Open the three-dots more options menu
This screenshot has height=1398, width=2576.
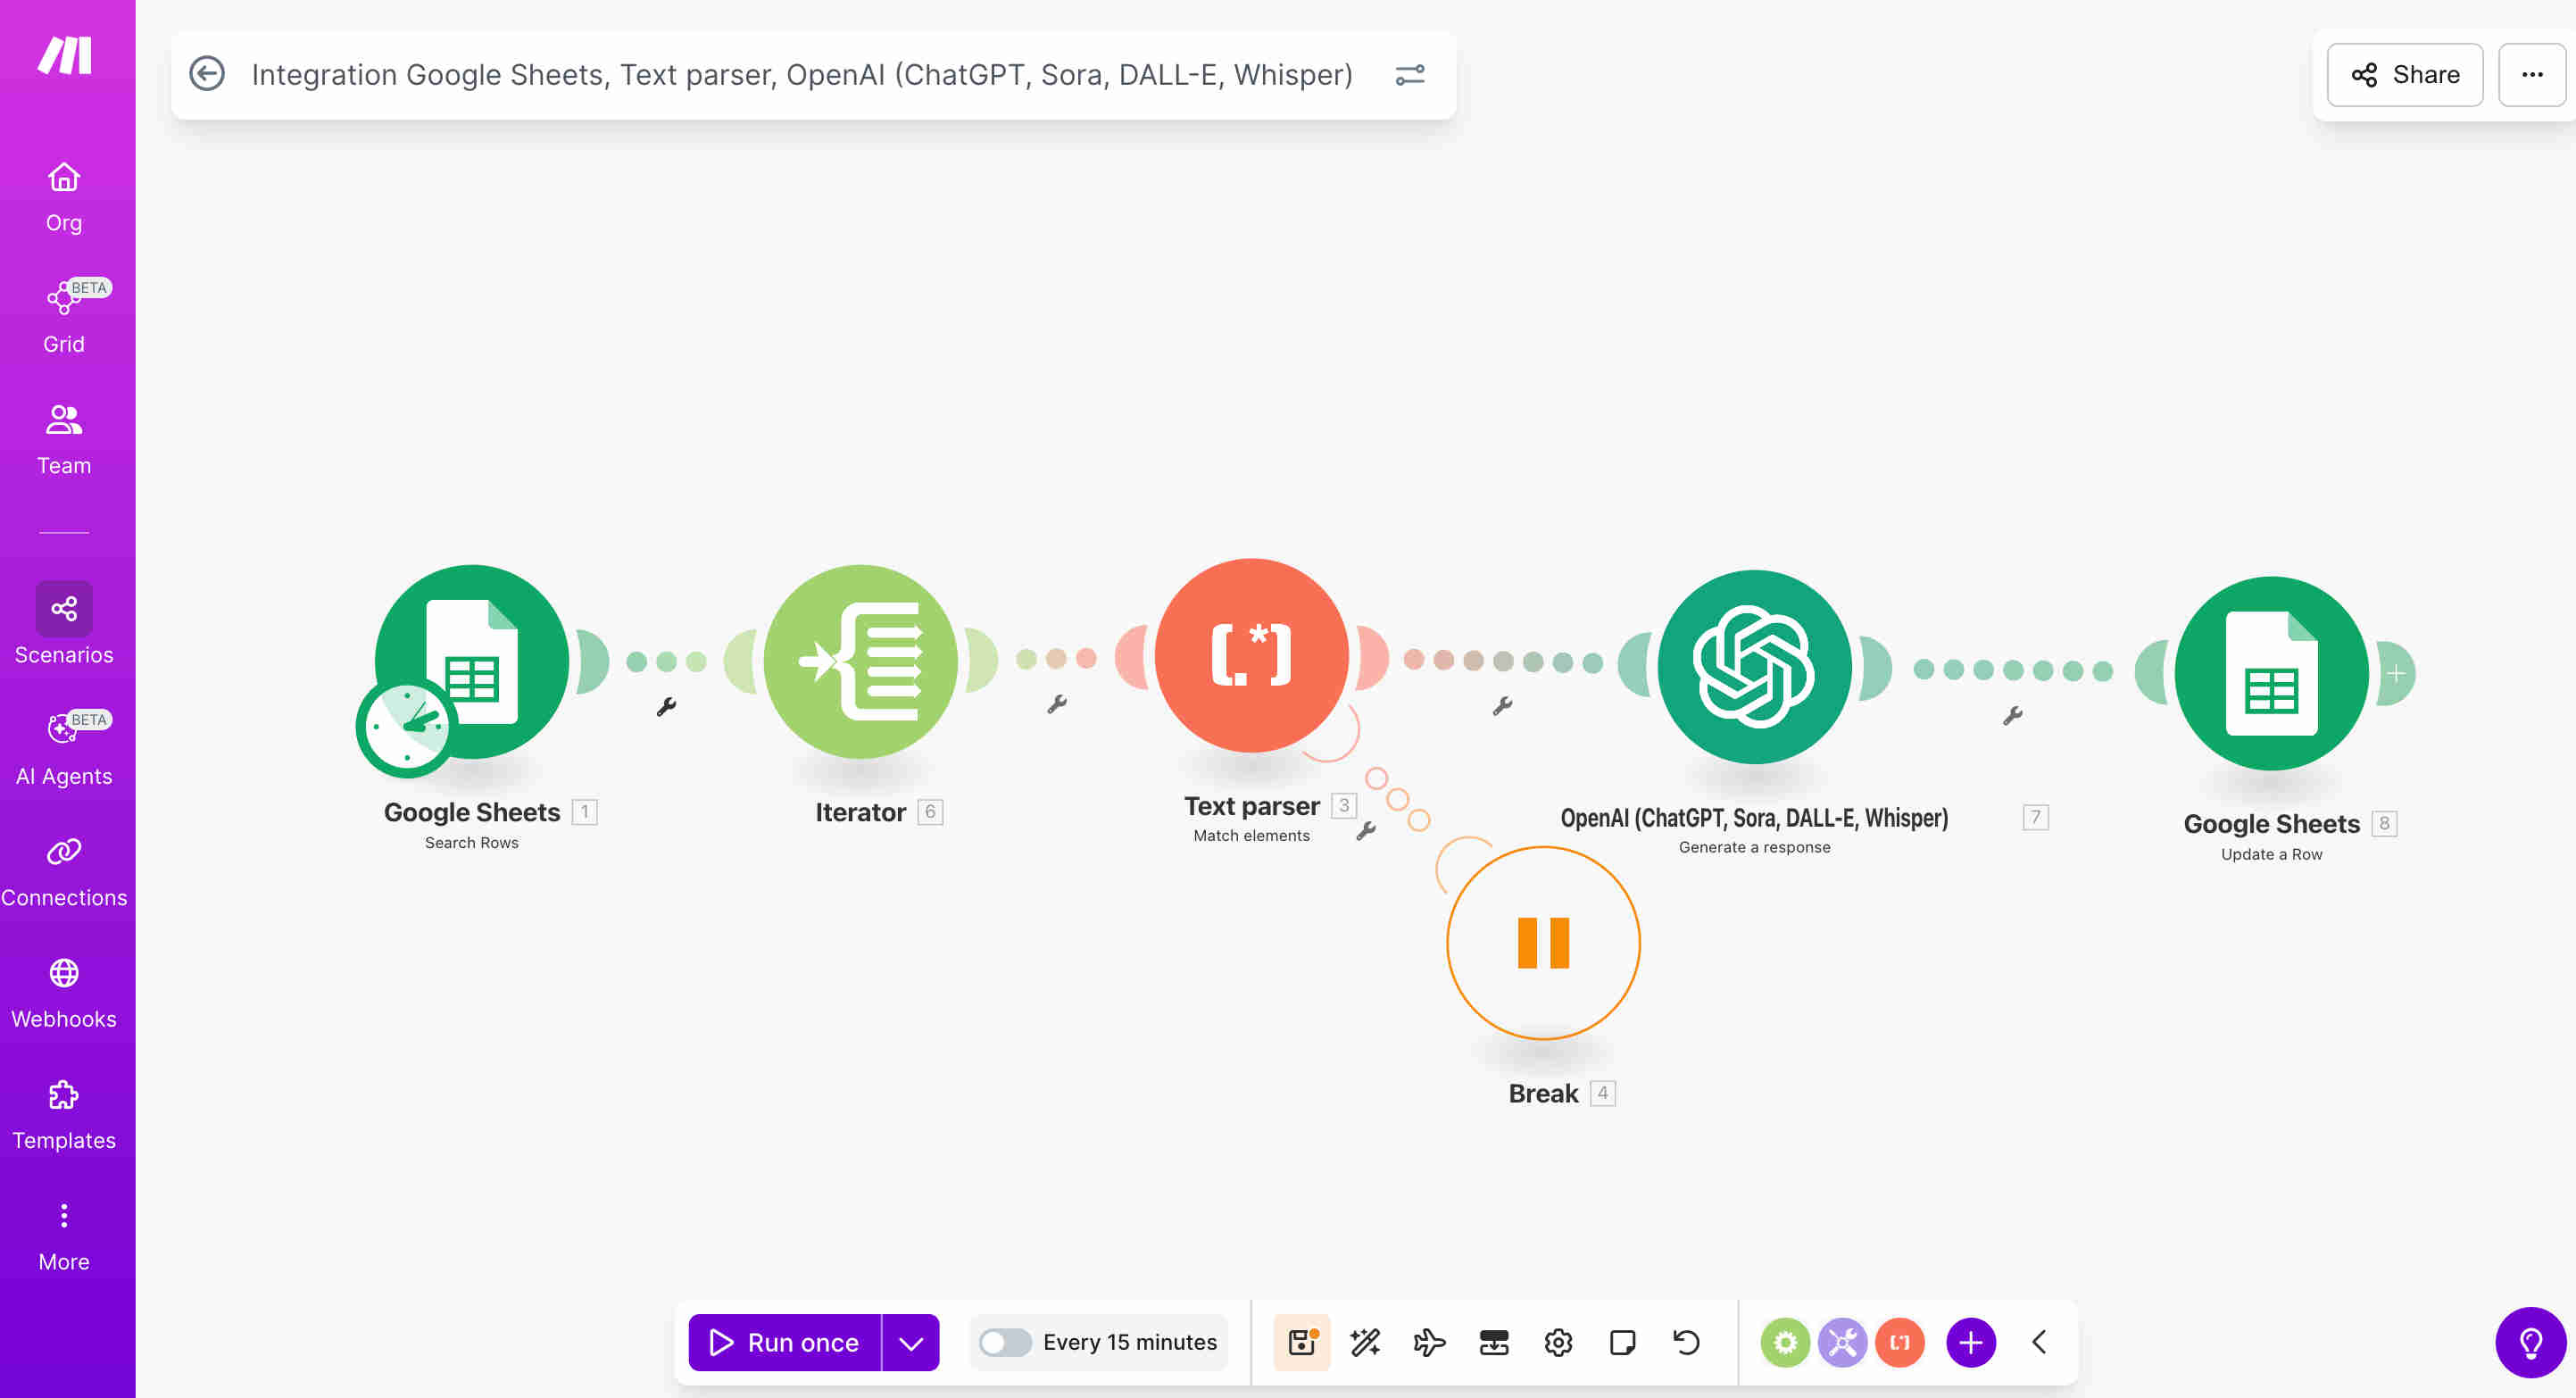click(x=2531, y=75)
